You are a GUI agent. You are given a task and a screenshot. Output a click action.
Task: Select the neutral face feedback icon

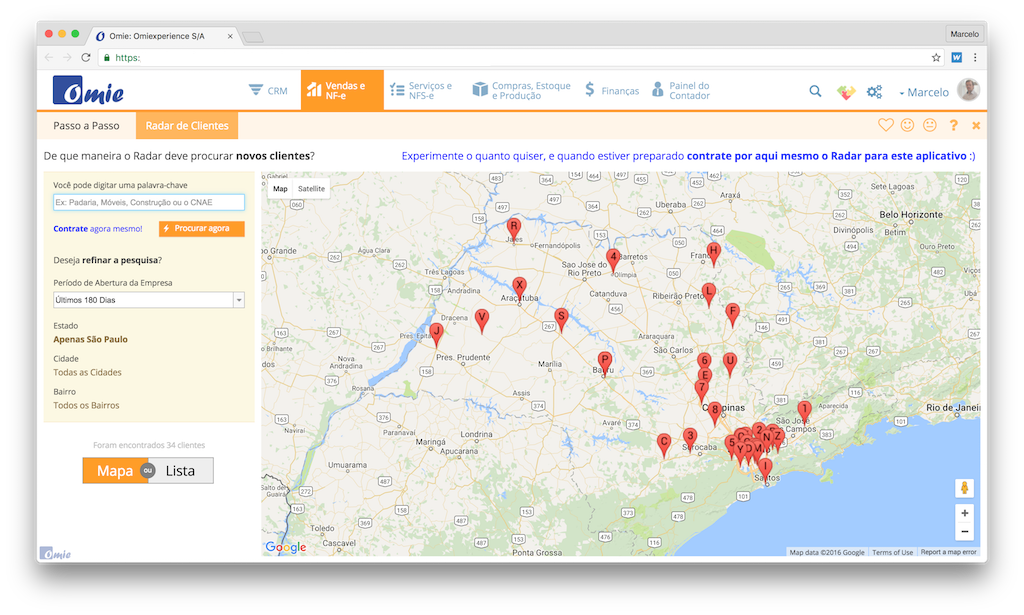[930, 125]
